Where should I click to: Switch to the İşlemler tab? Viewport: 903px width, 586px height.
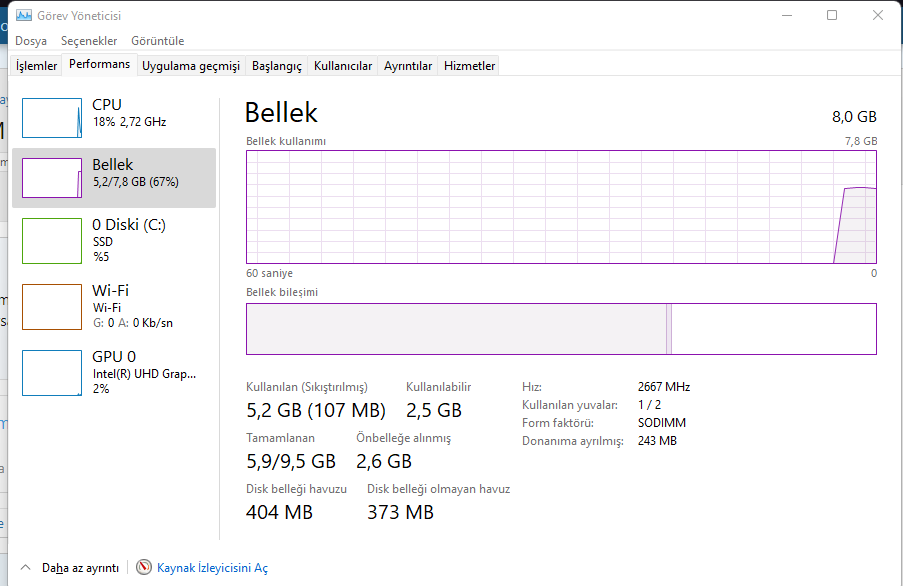pyautogui.click(x=37, y=66)
